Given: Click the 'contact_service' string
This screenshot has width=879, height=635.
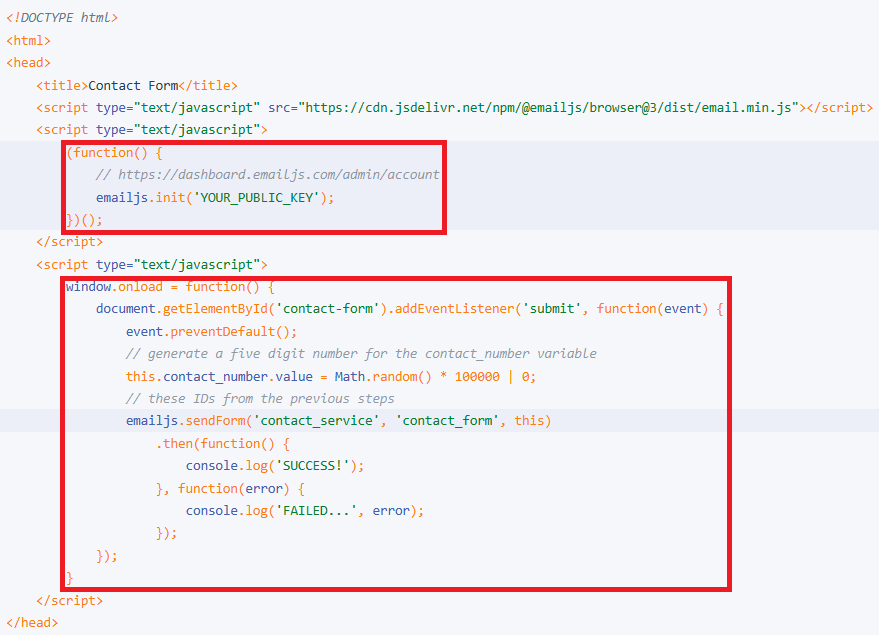Looking at the screenshot, I should click(x=316, y=421).
